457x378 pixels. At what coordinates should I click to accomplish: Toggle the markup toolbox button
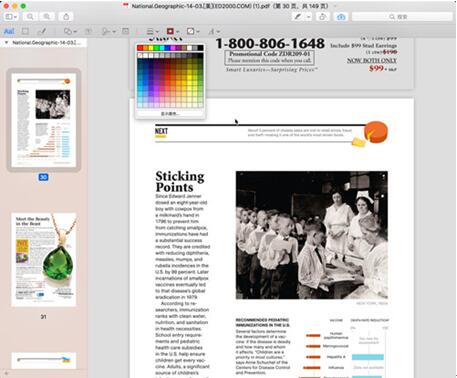(341, 17)
